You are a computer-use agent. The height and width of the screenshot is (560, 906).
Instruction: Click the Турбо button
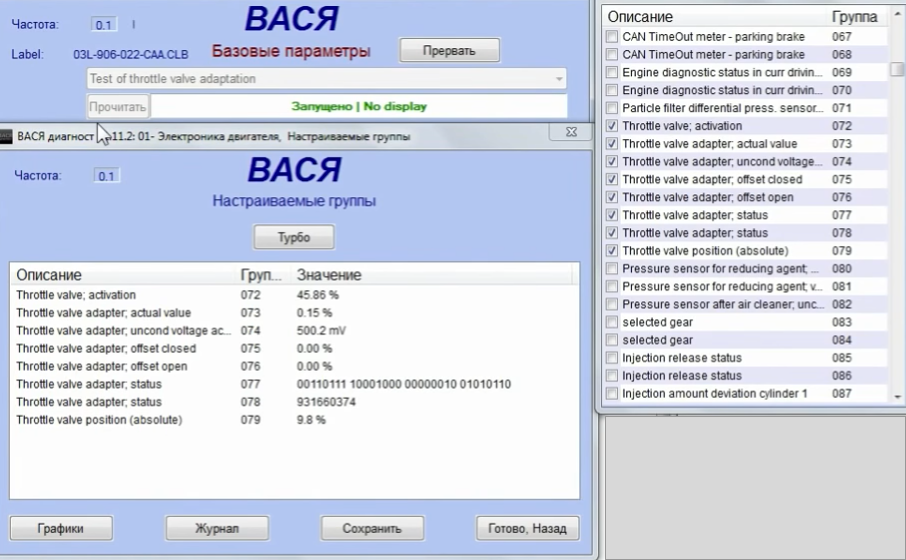pos(293,238)
